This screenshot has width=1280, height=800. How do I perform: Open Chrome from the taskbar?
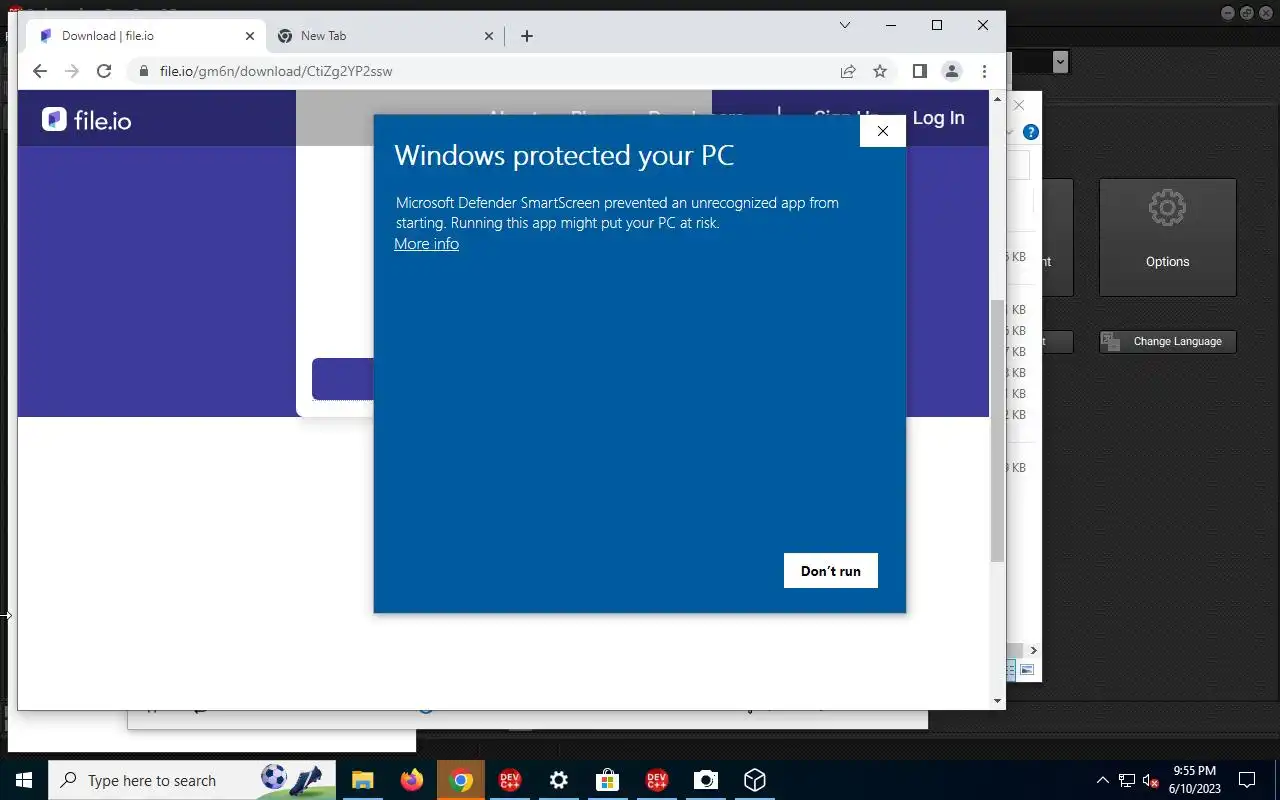click(460, 780)
